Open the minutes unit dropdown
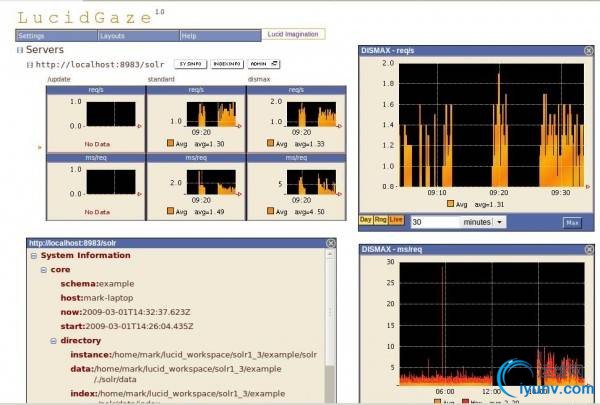The width and height of the screenshot is (600, 405). 483,222
